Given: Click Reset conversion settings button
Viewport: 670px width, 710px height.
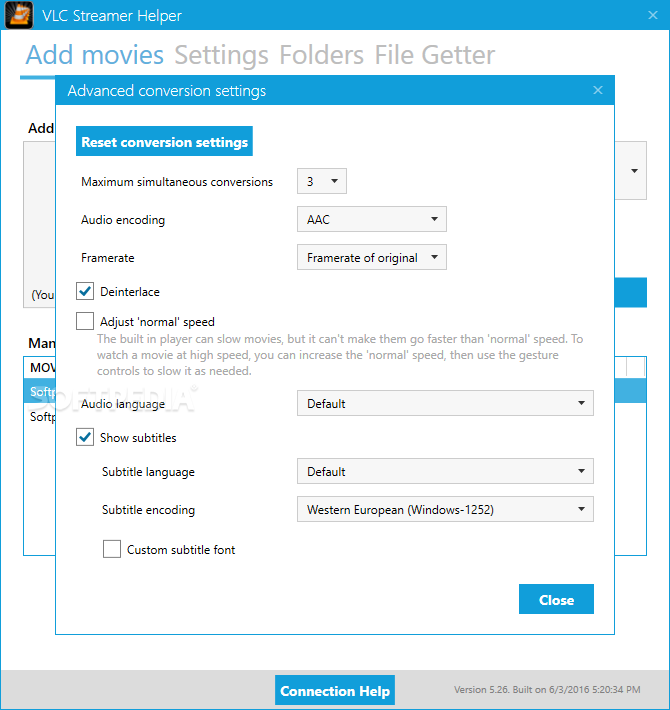Looking at the screenshot, I should pos(164,141).
